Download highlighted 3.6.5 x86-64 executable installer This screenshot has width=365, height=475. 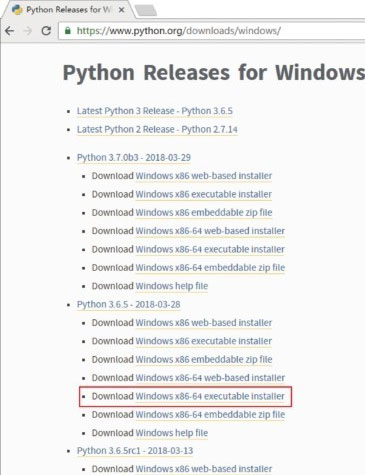pos(210,396)
